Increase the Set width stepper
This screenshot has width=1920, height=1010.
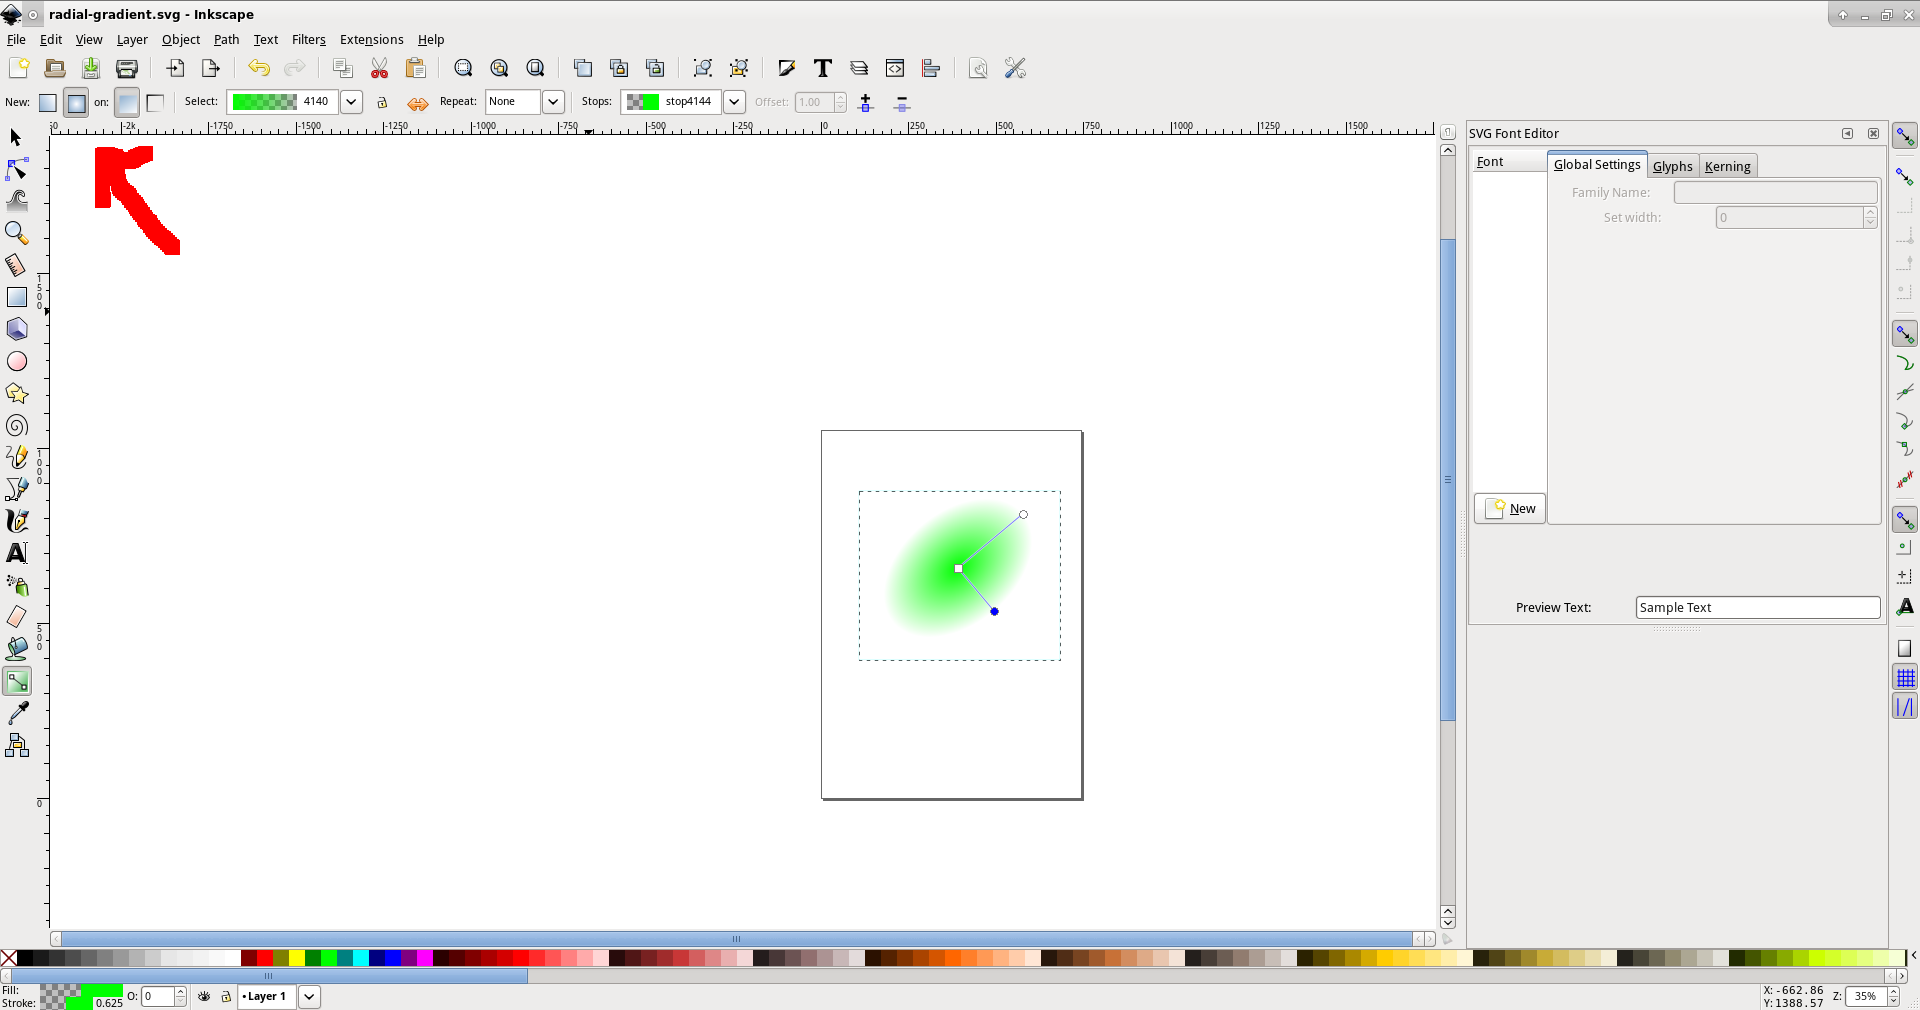coord(1870,212)
